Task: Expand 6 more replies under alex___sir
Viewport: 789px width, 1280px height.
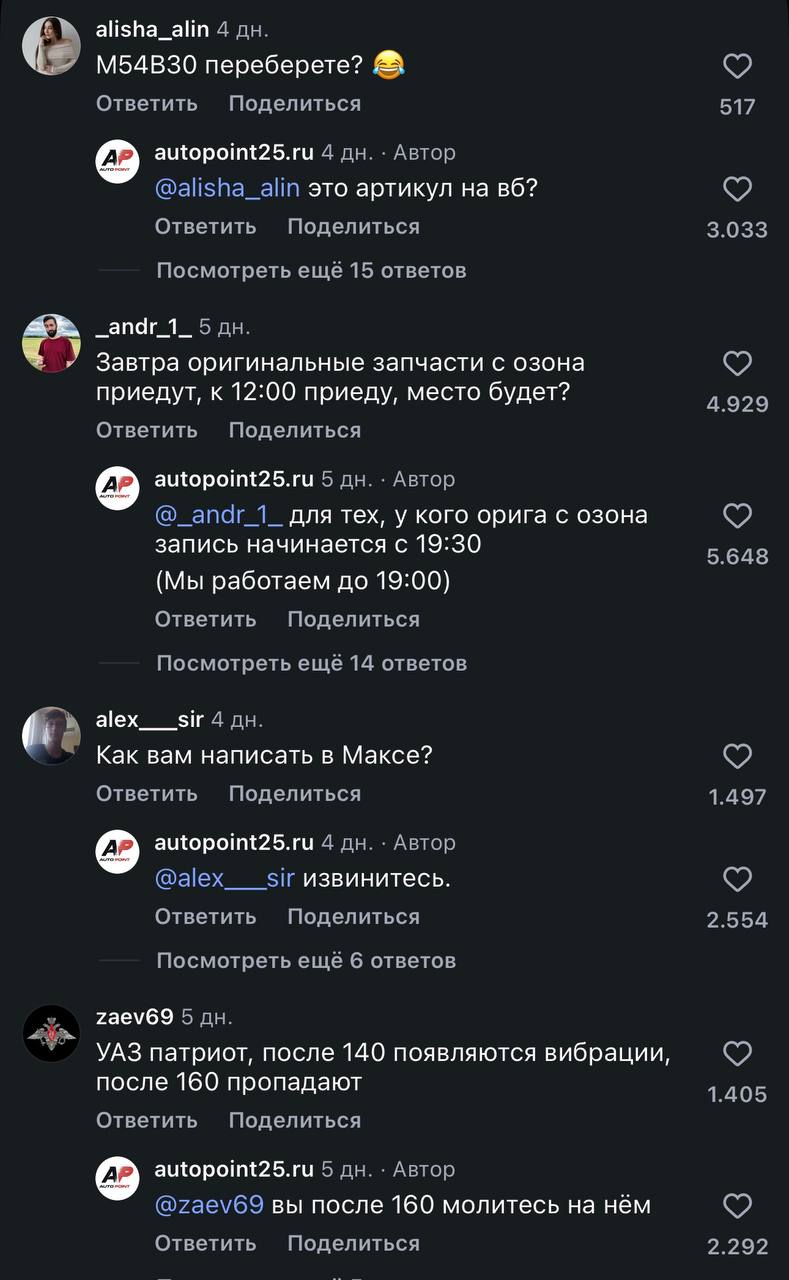Action: tap(306, 961)
